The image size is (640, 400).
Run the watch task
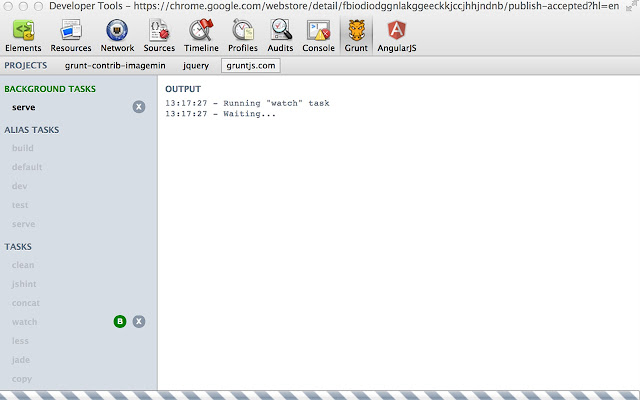[x=24, y=322]
